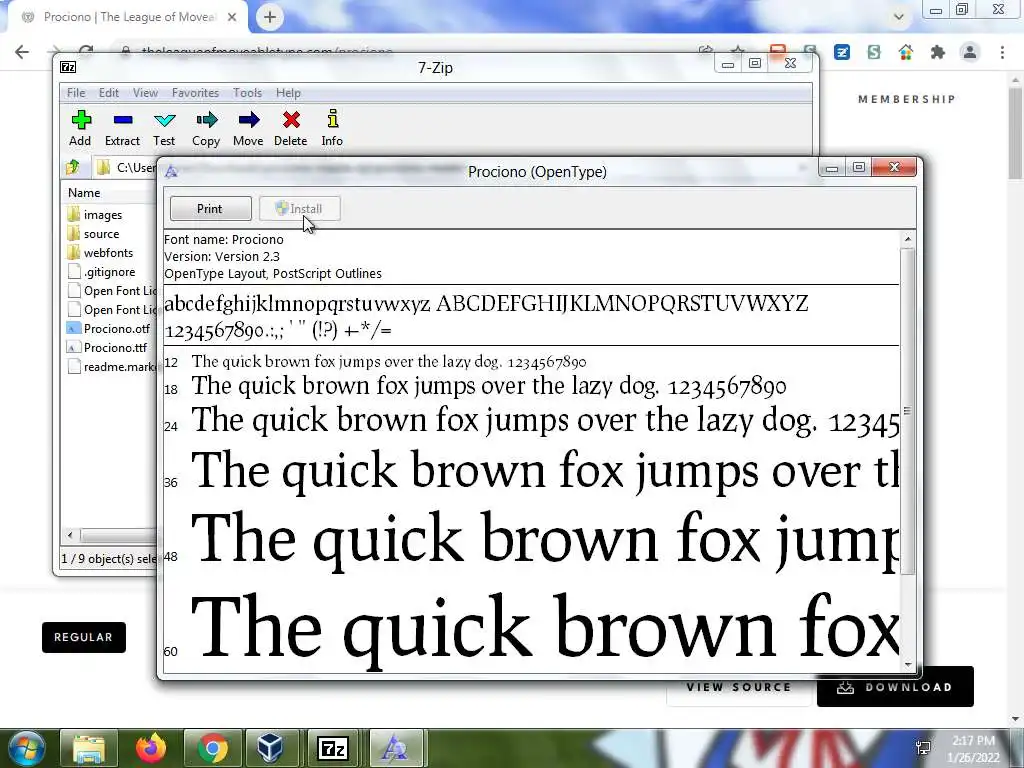
Task: Click font viewer scrollbar down arrow
Action: (908, 665)
